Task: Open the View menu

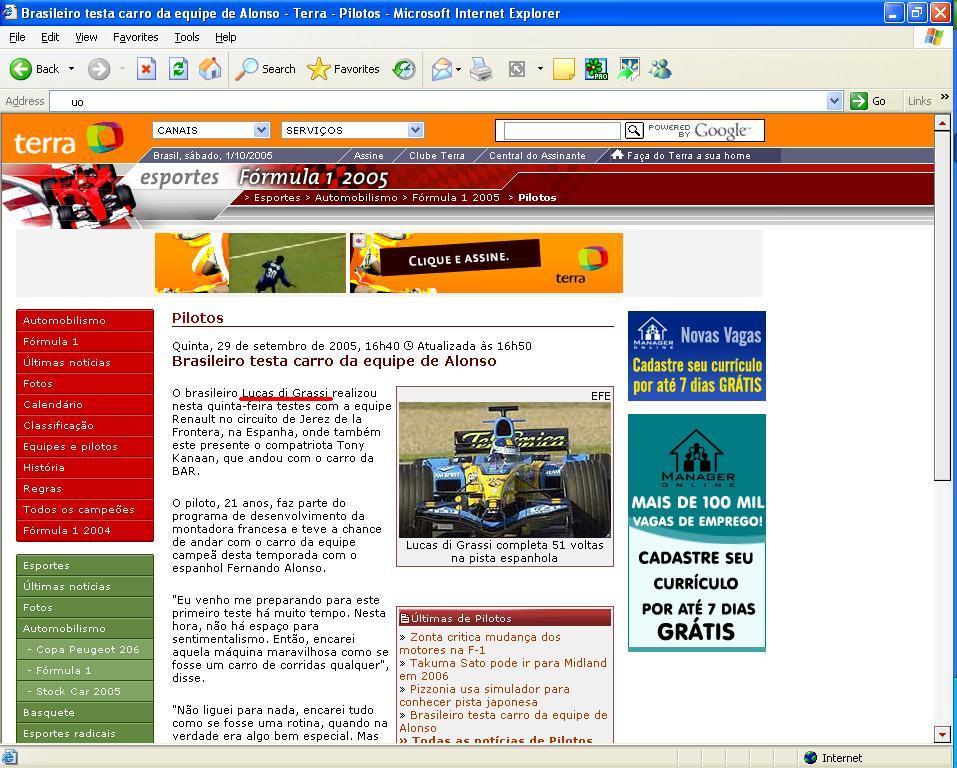Action: click(86, 37)
